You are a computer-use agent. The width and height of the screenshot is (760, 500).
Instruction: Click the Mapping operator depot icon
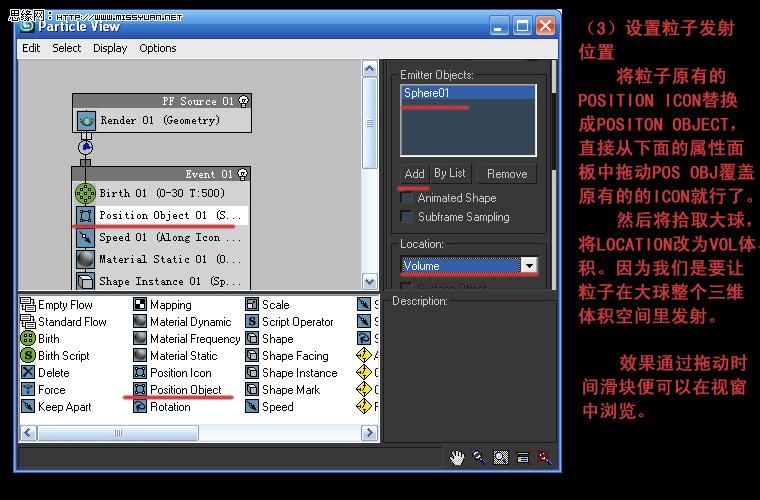tap(140, 304)
